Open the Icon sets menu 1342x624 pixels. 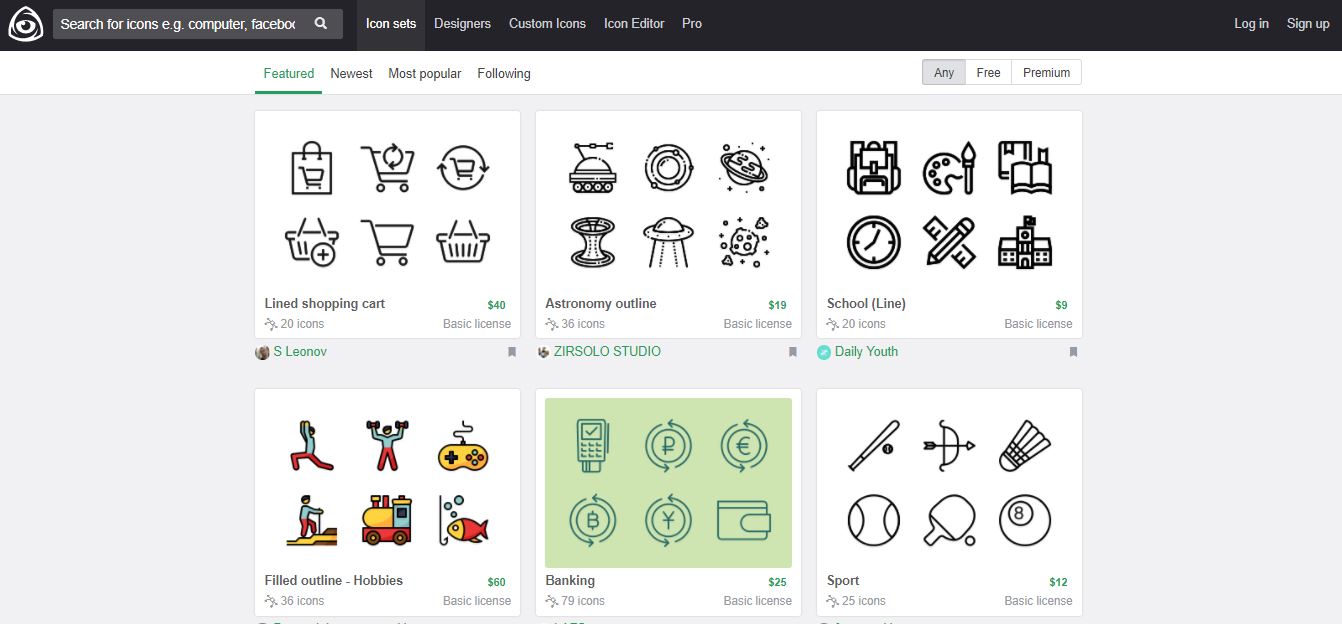click(x=390, y=23)
